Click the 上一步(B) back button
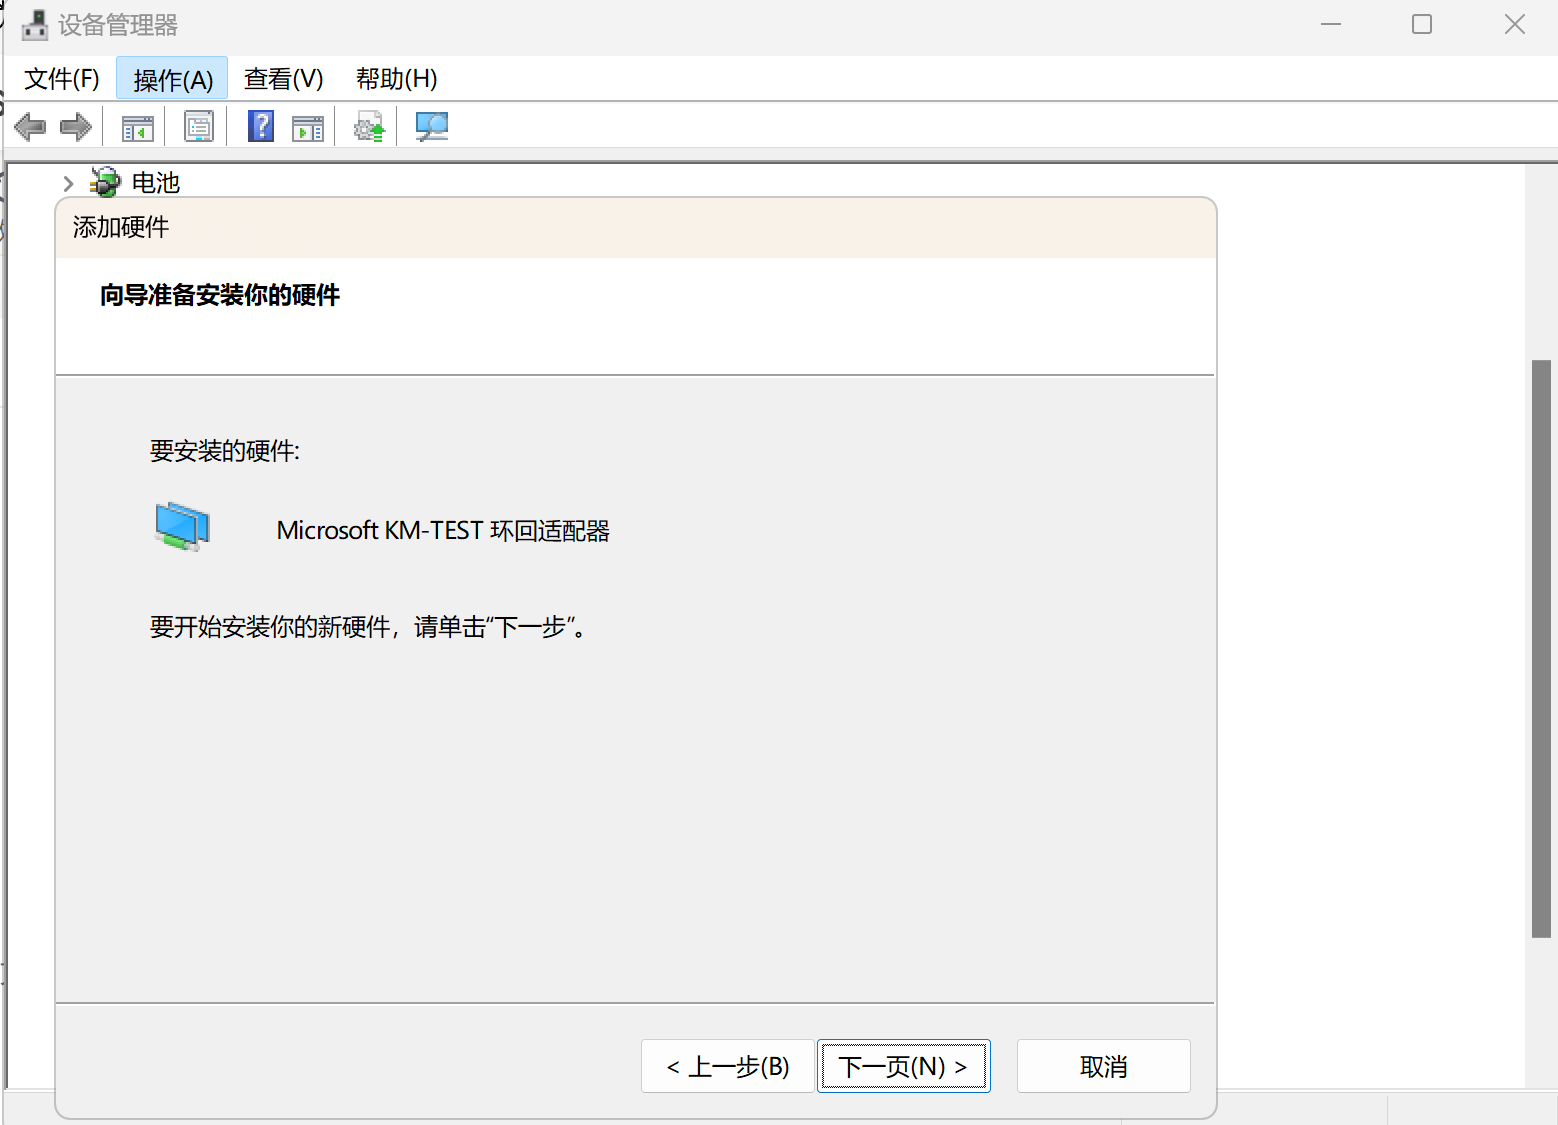Viewport: 1558px width, 1125px height. click(x=728, y=1066)
